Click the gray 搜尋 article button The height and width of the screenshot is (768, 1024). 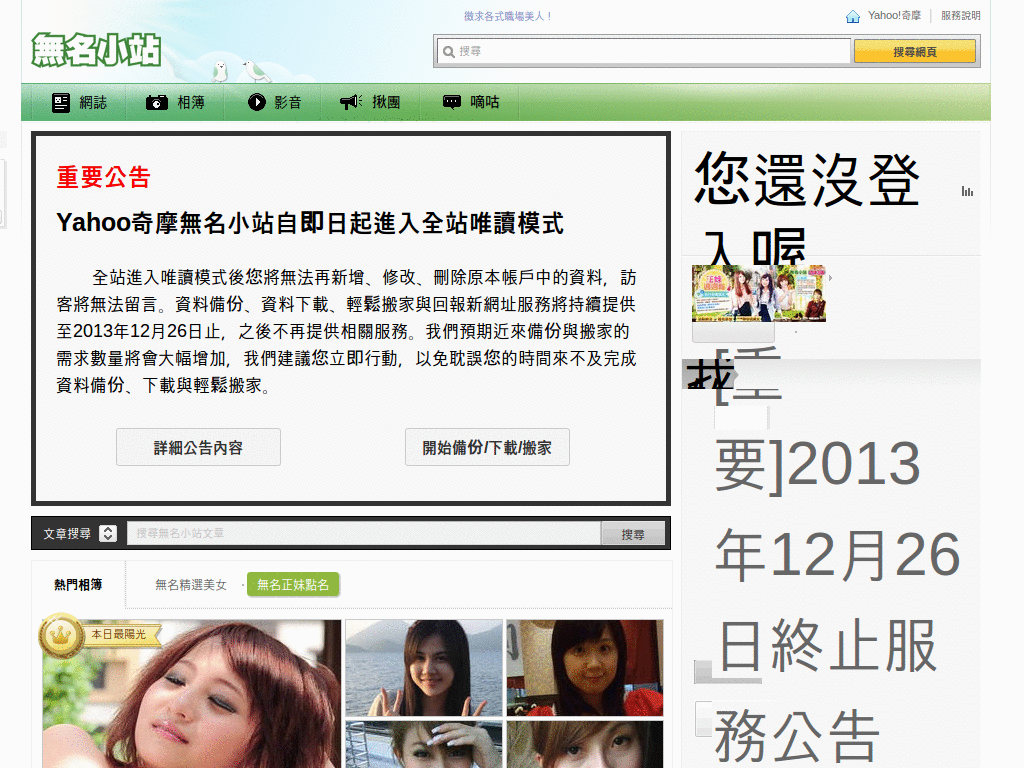coord(633,534)
